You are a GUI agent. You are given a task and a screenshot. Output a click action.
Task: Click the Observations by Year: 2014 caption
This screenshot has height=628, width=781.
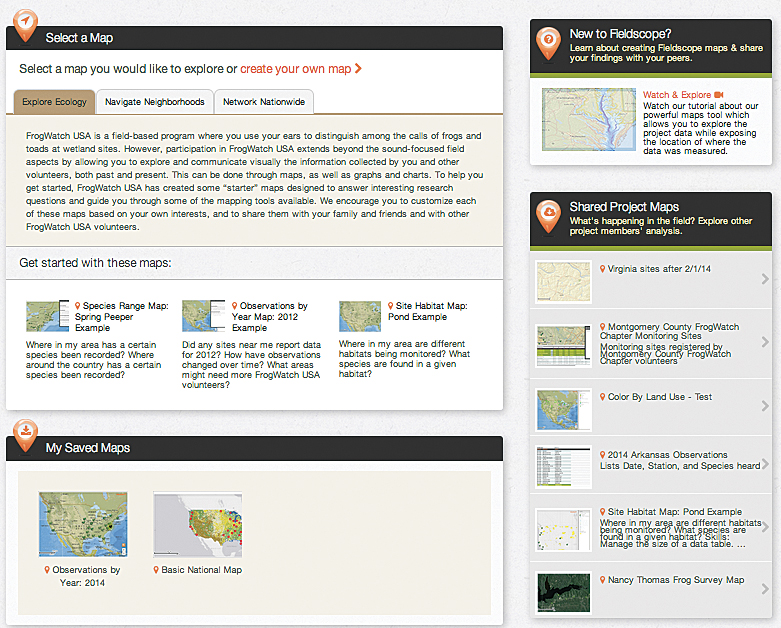(86, 576)
